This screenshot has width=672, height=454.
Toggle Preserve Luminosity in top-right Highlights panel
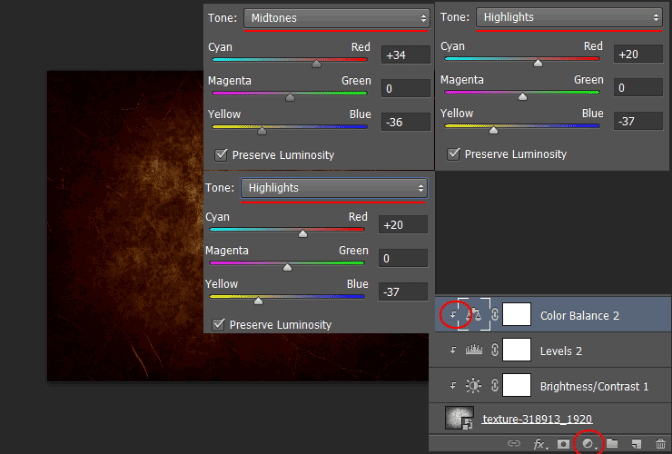(453, 154)
